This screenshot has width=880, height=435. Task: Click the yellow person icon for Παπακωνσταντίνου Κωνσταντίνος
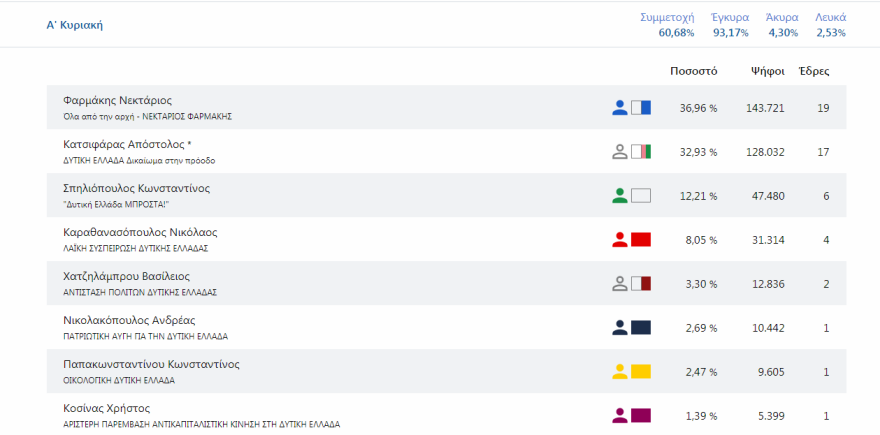point(619,372)
